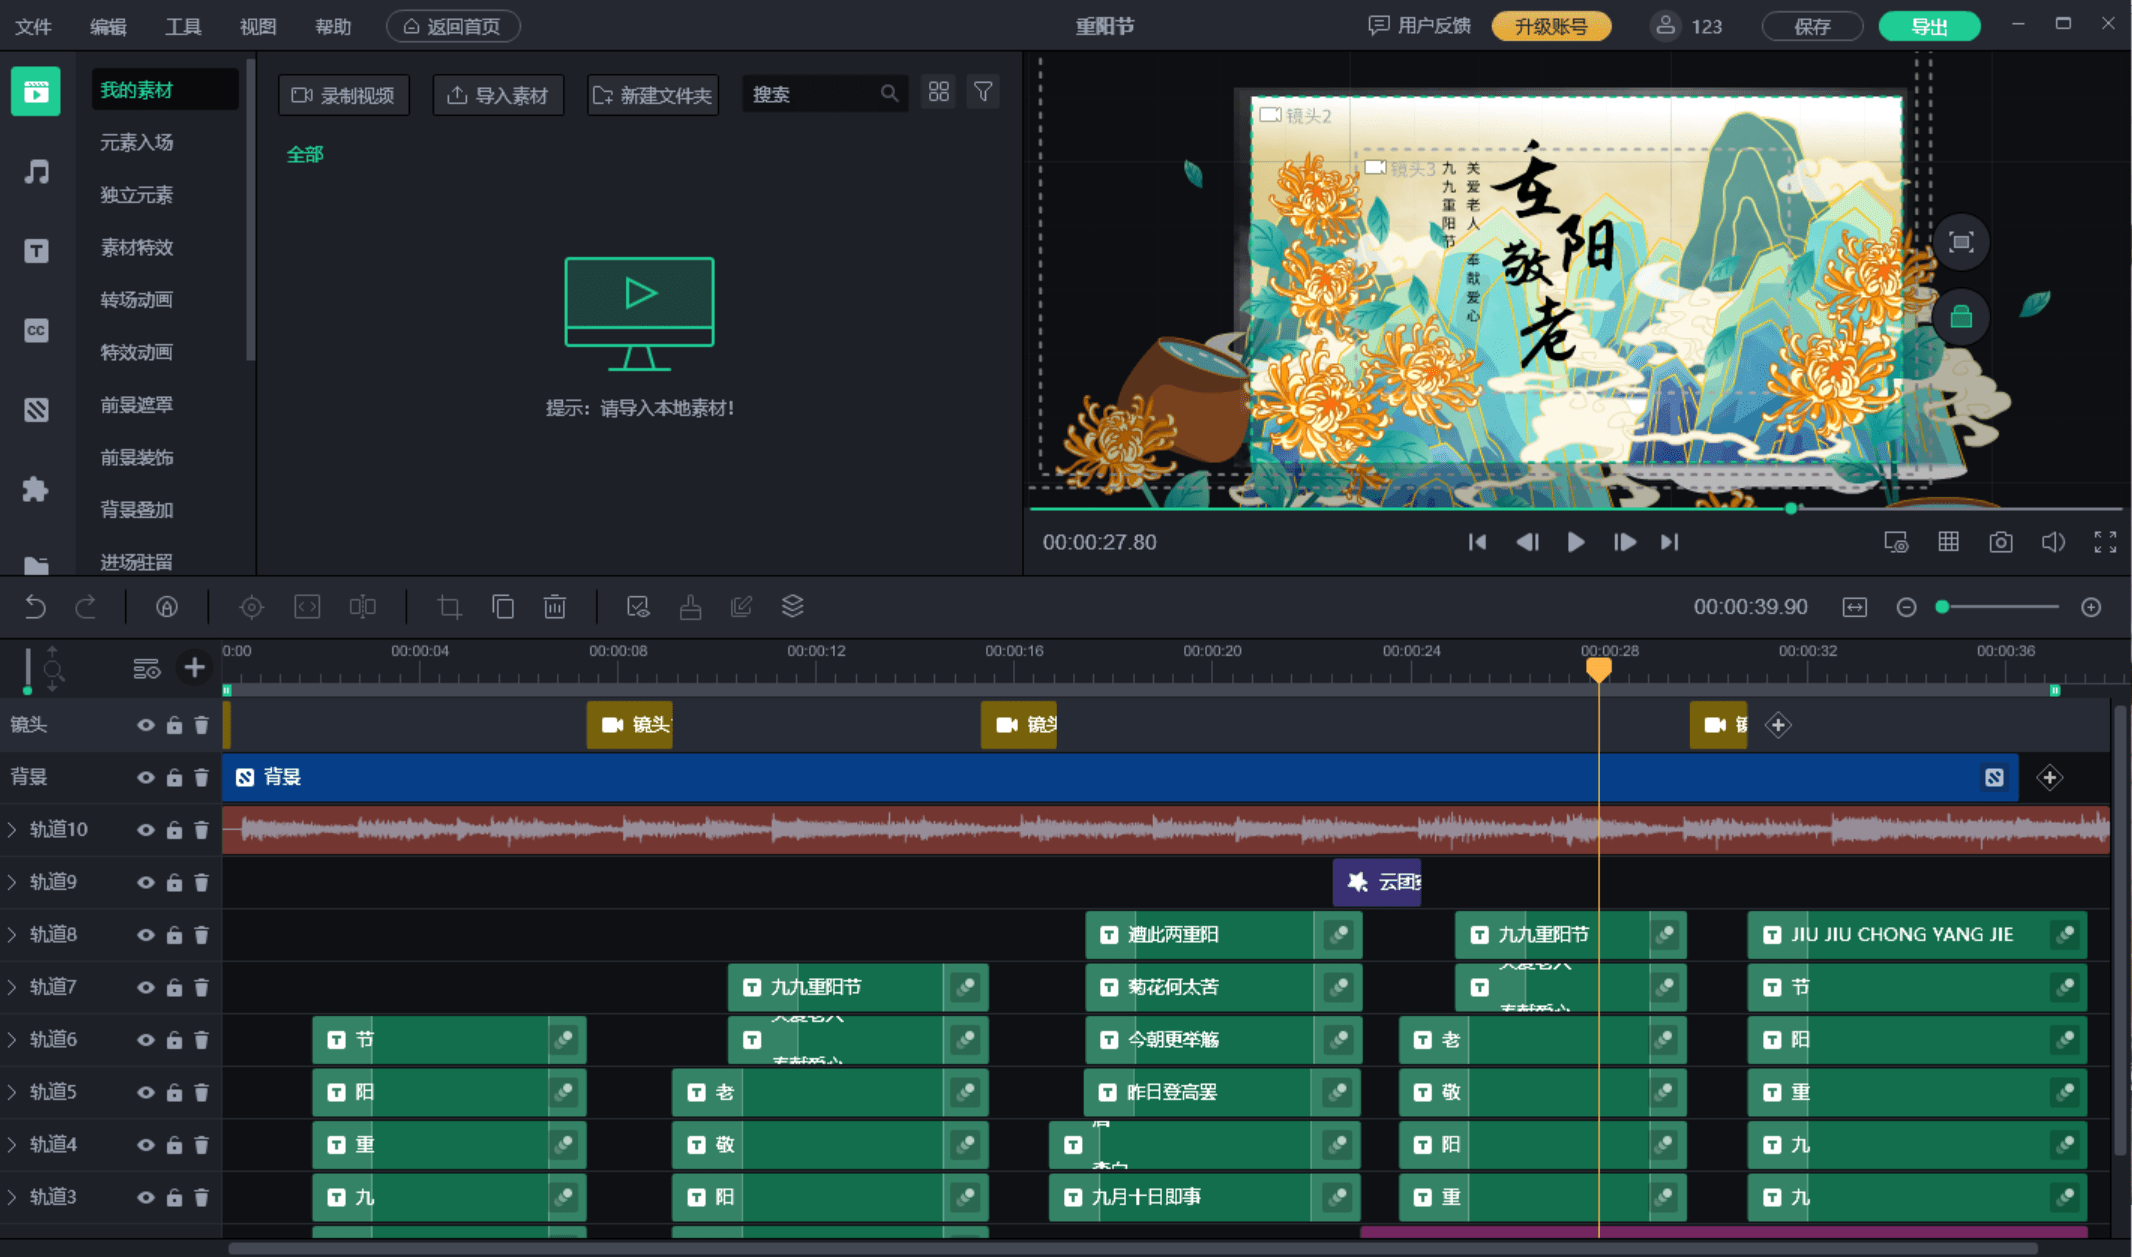Click the green 导出 button
This screenshot has height=1257, width=2132.
1929,26
